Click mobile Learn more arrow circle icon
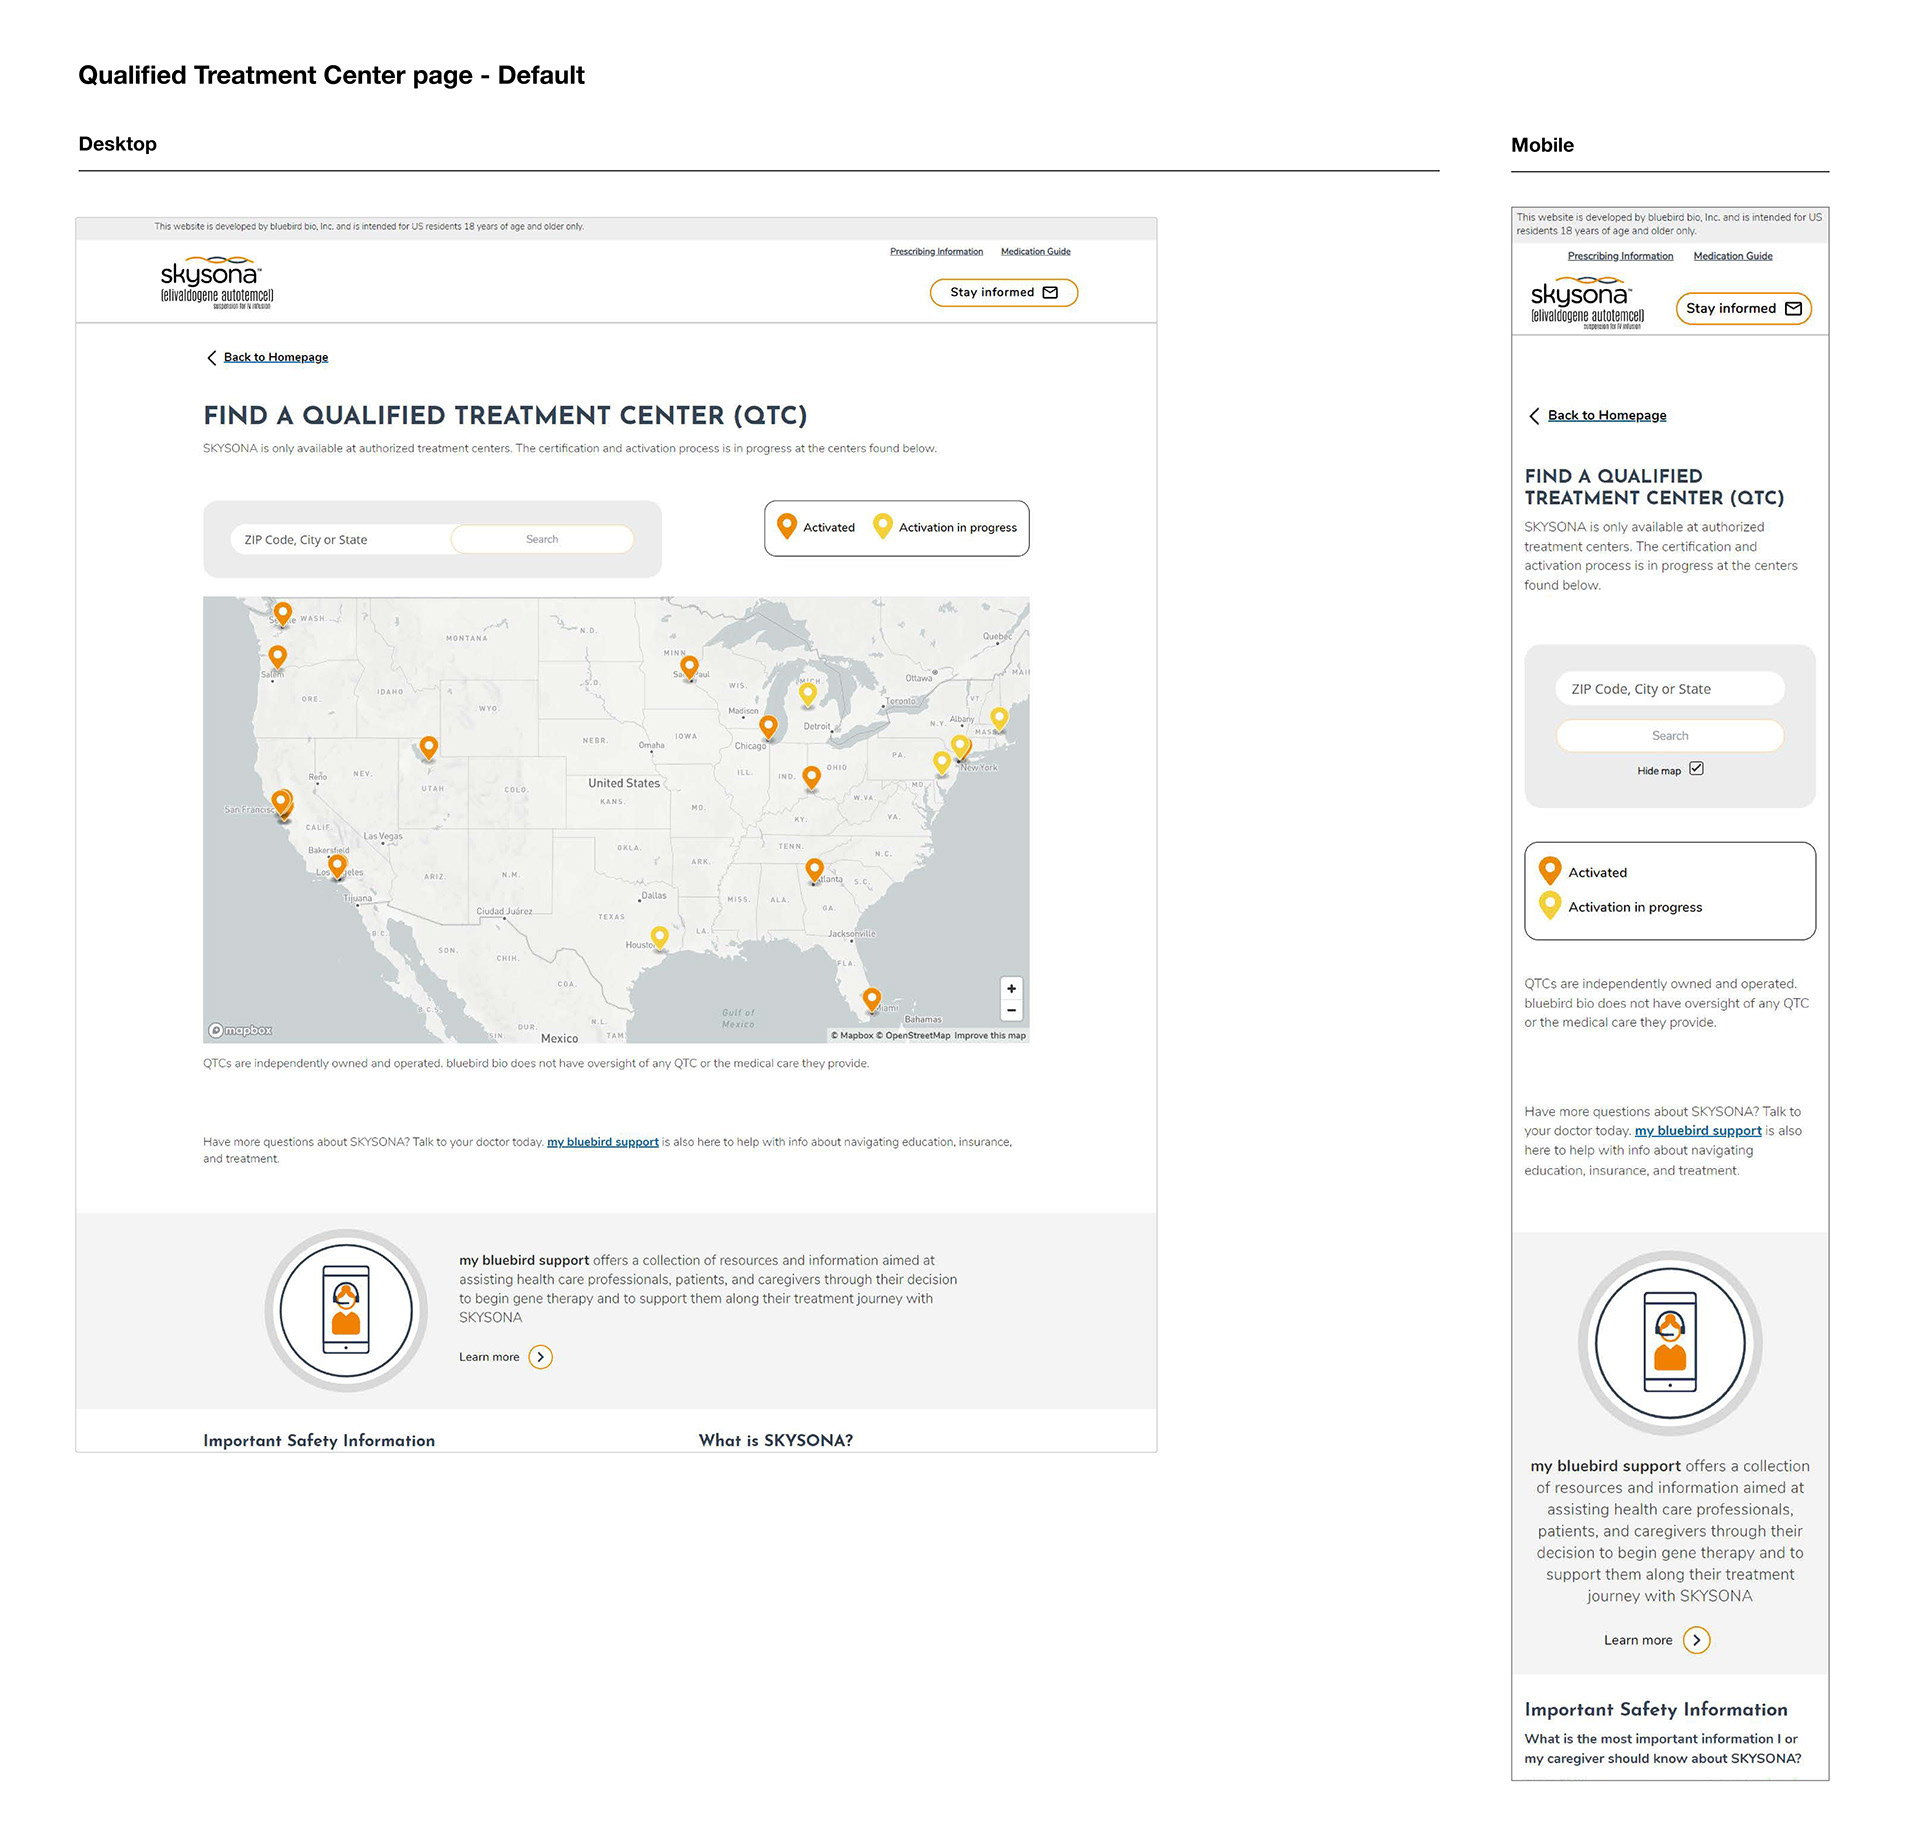 point(1696,1640)
